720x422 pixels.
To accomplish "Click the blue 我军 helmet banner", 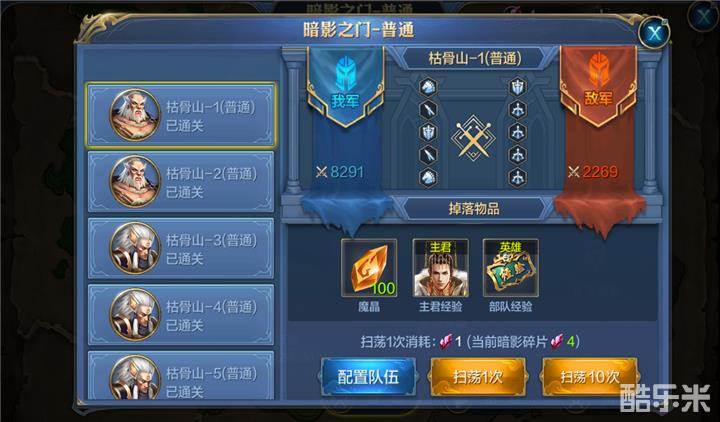I will click(345, 87).
